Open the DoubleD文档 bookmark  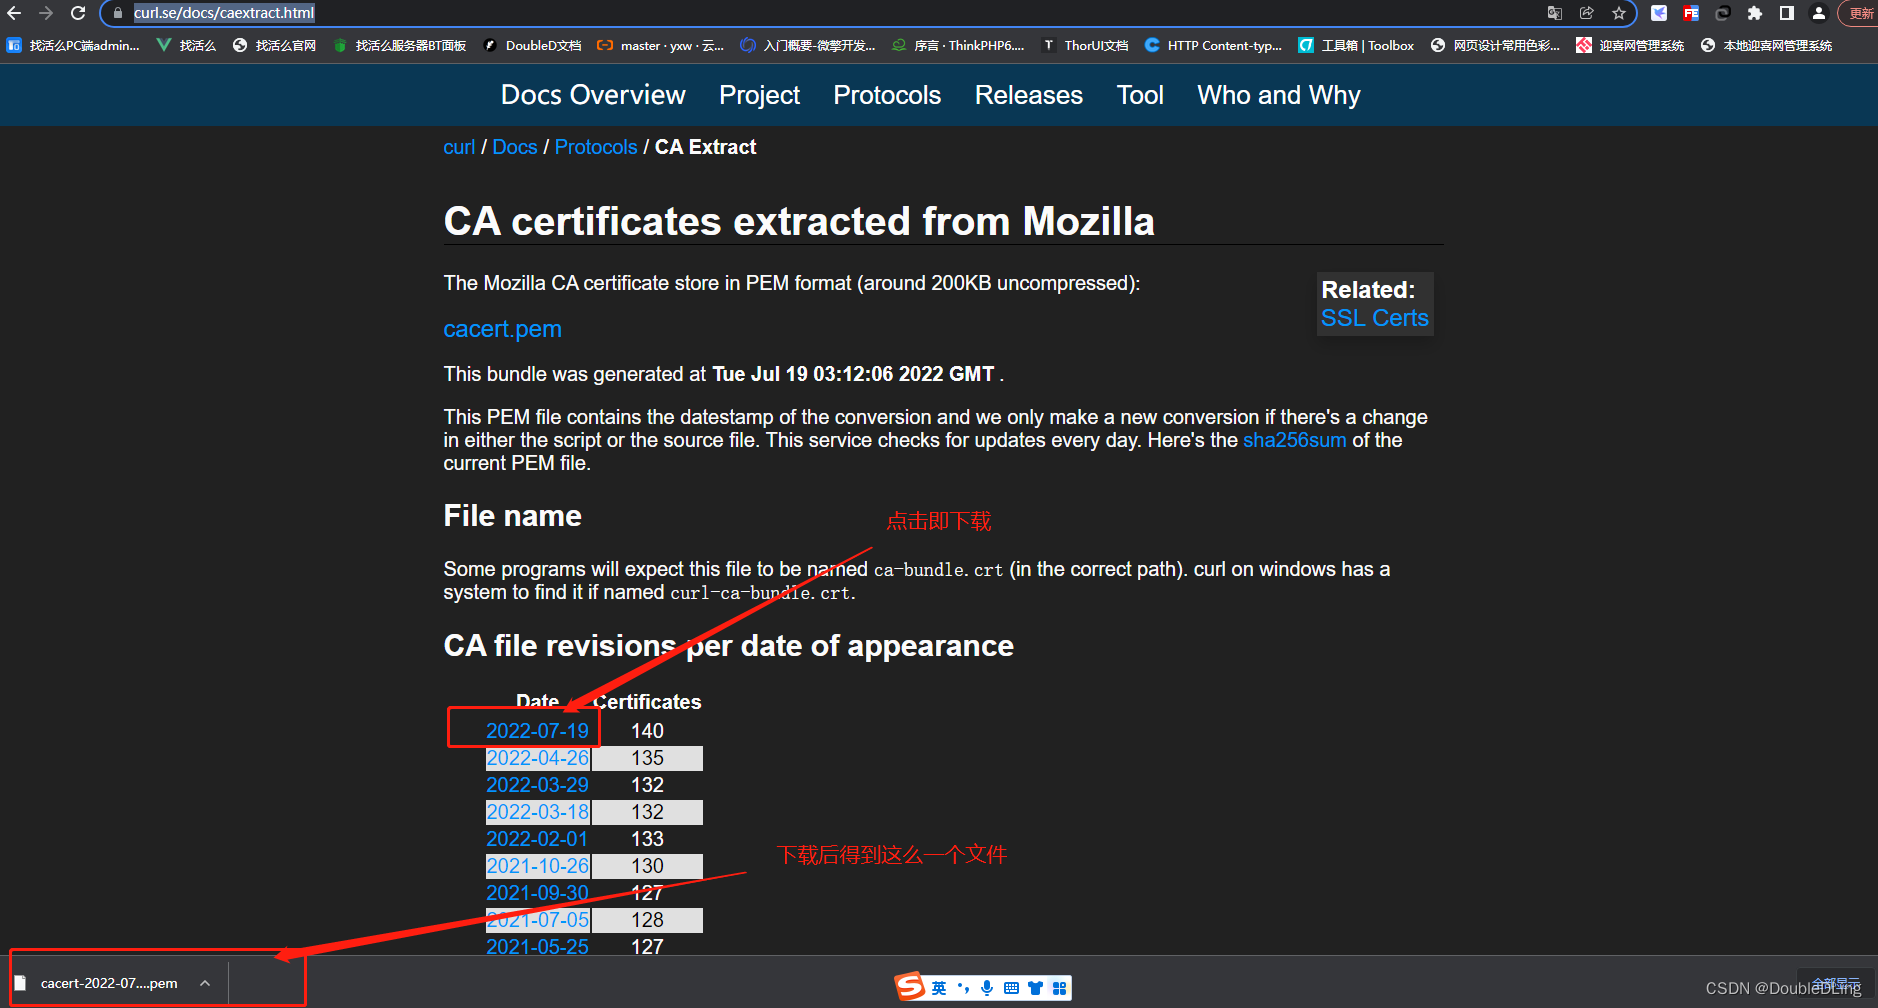point(532,45)
